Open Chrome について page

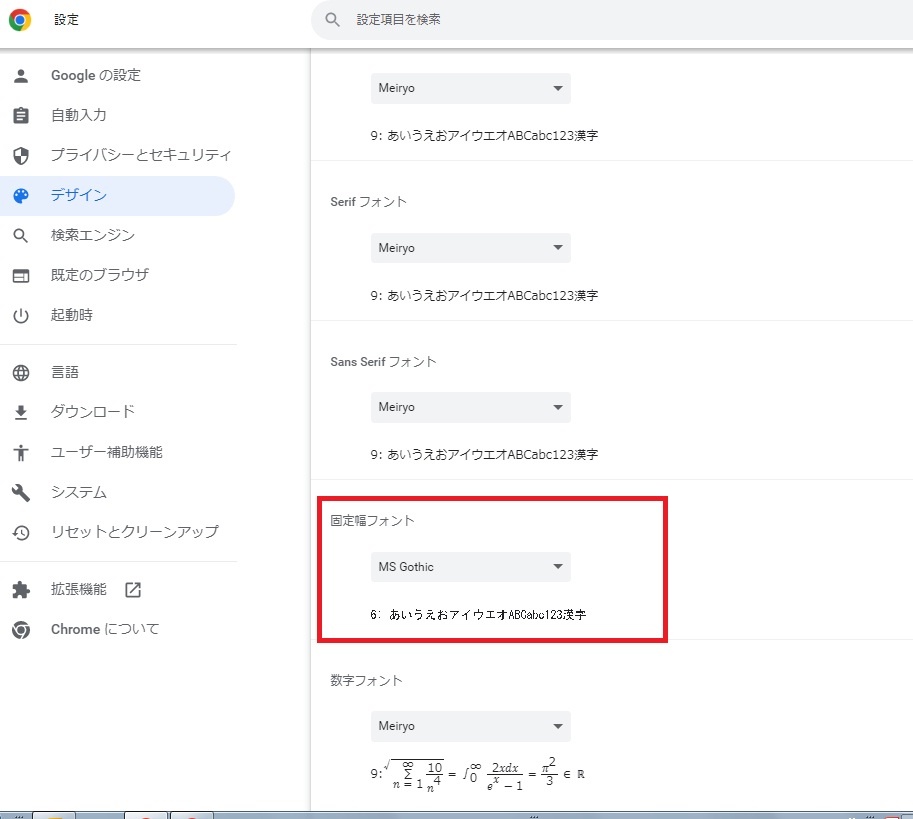point(105,629)
